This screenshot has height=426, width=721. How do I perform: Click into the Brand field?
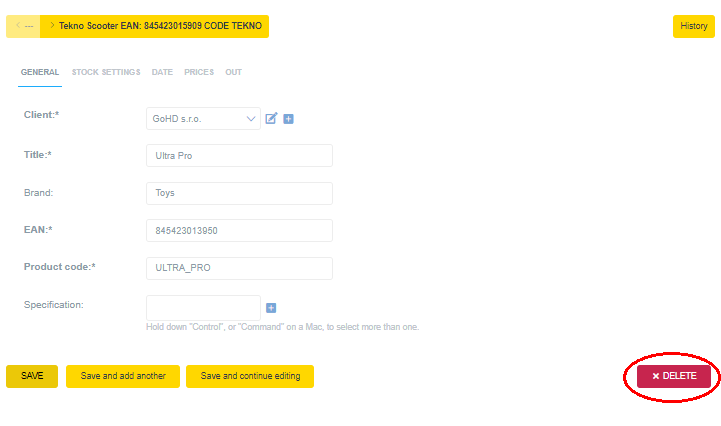click(239, 193)
